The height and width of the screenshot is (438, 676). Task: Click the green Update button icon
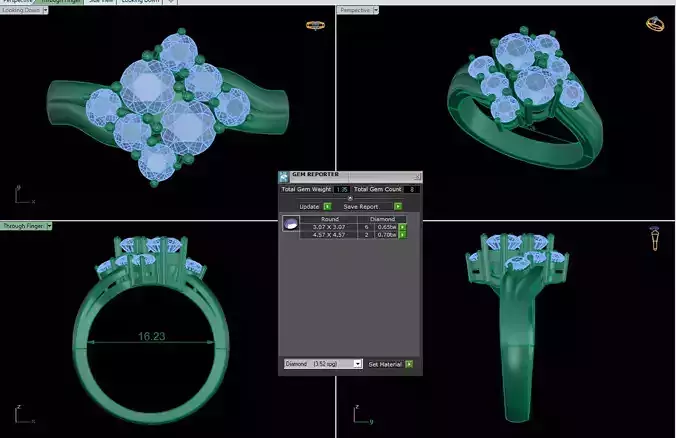point(327,206)
